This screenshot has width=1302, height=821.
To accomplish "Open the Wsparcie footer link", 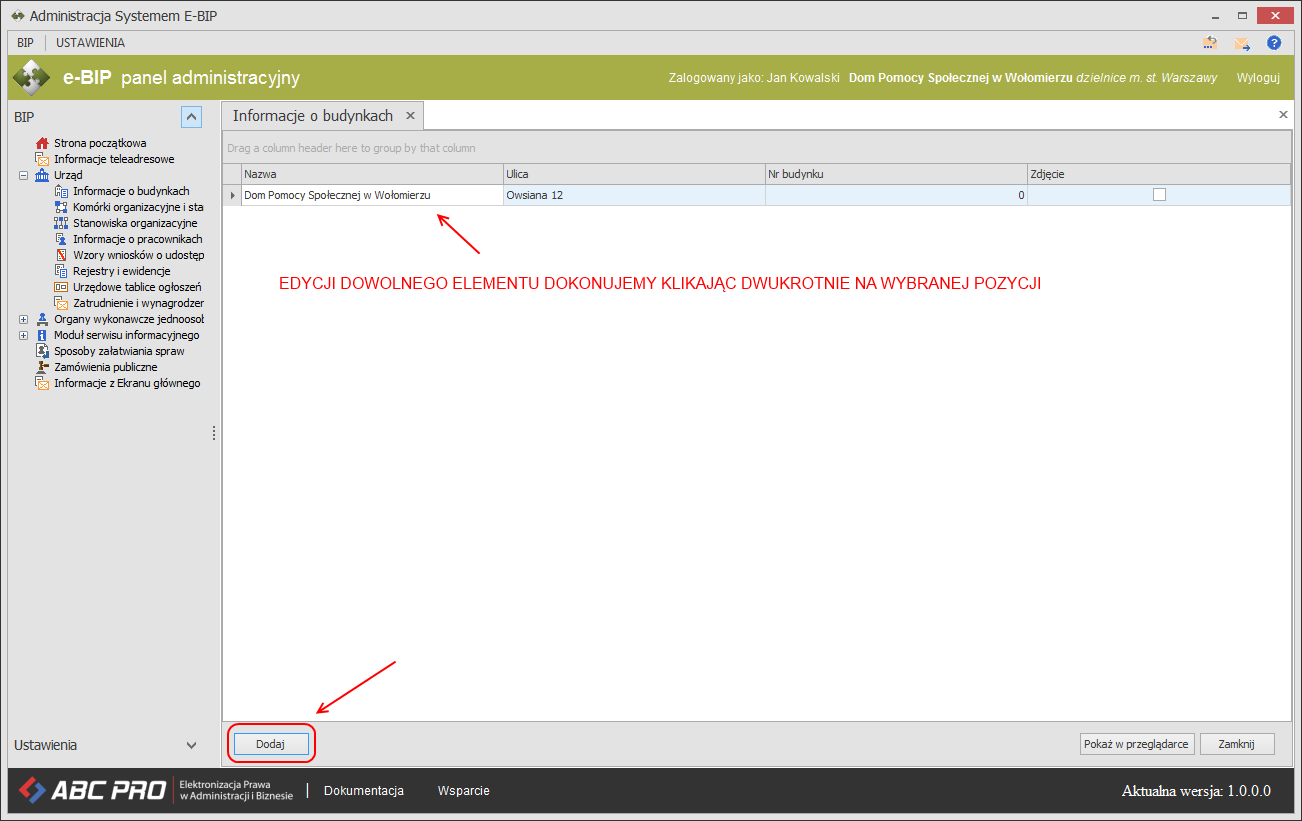I will 464,790.
